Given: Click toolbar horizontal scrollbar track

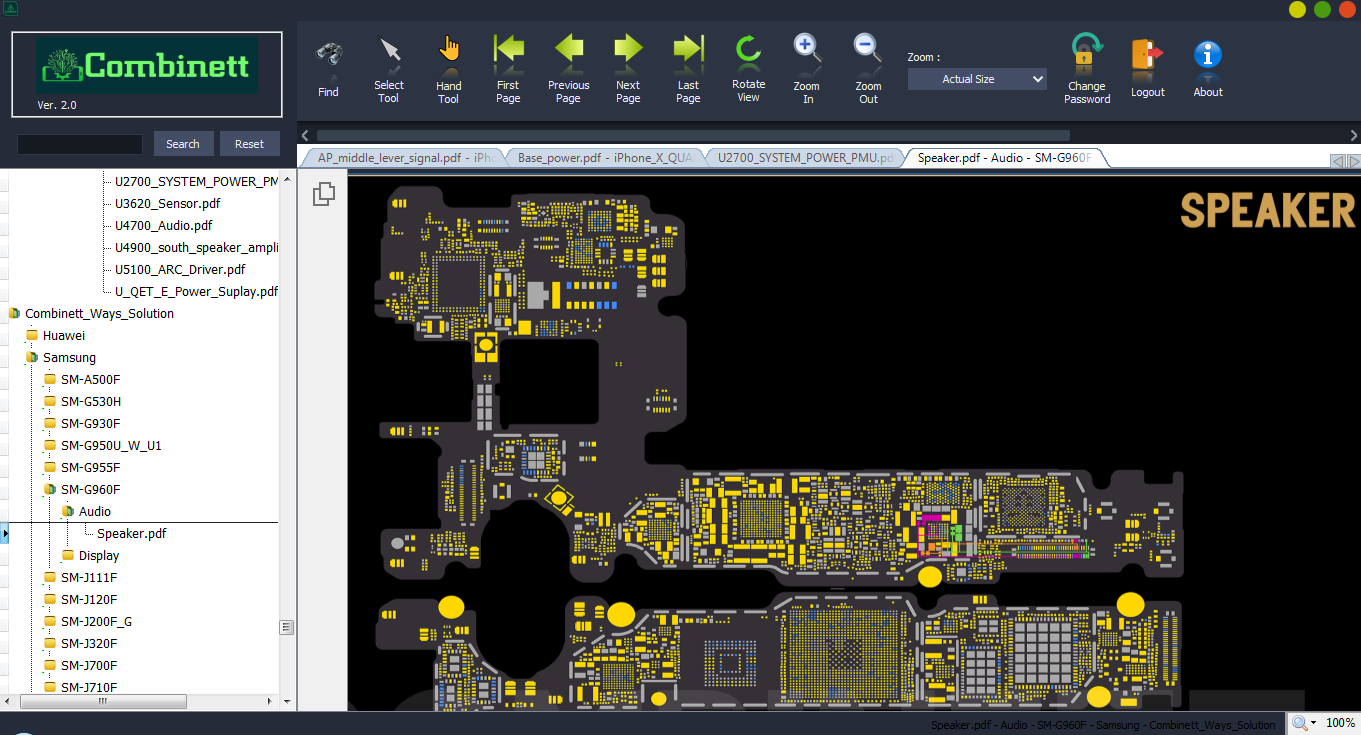Looking at the screenshot, I should [693, 135].
